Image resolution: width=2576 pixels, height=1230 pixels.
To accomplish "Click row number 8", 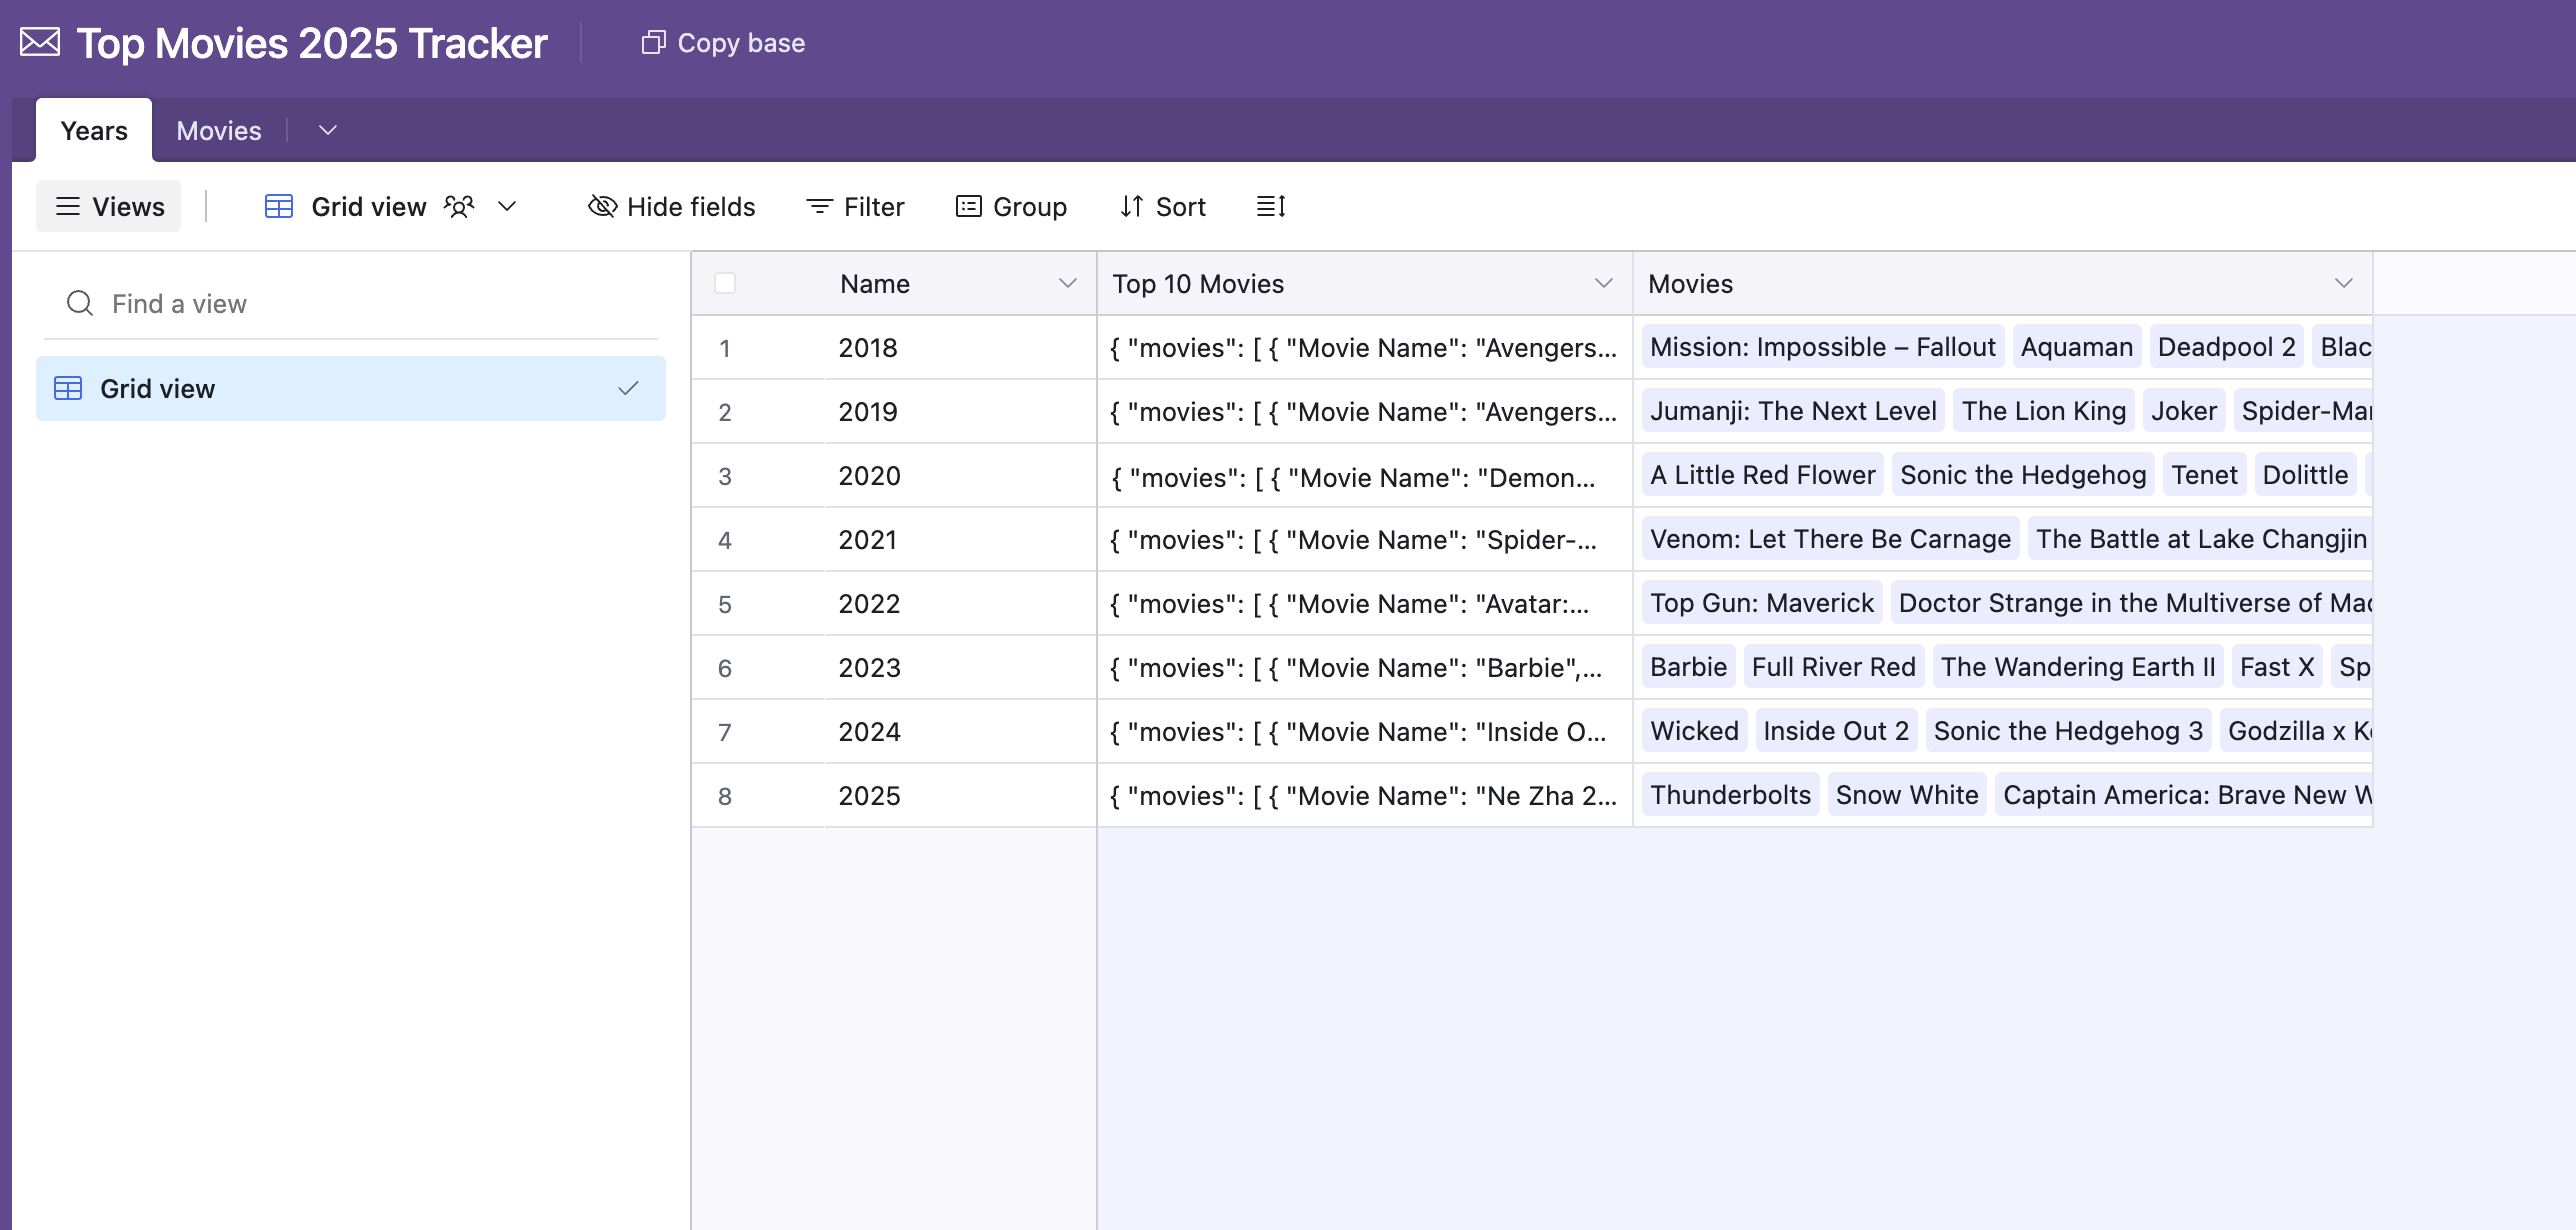I will [x=725, y=796].
